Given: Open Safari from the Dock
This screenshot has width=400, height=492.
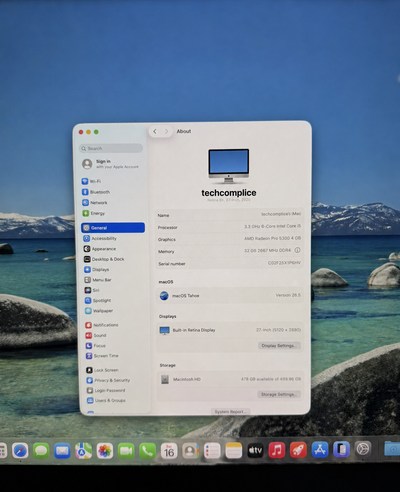Looking at the screenshot, I should 20,451.
